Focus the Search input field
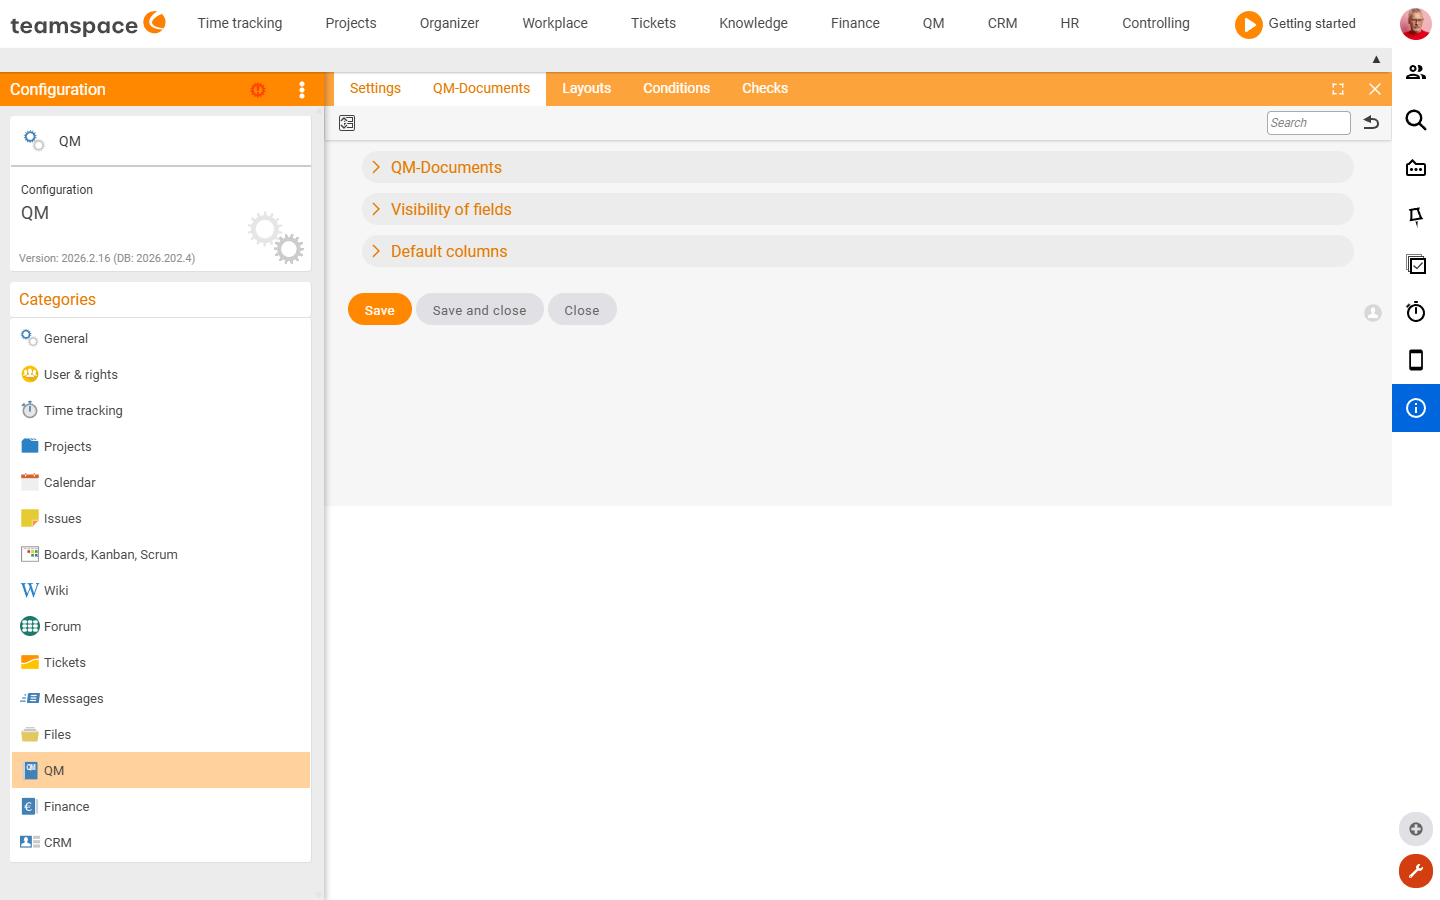The height and width of the screenshot is (900, 1440). coord(1308,123)
